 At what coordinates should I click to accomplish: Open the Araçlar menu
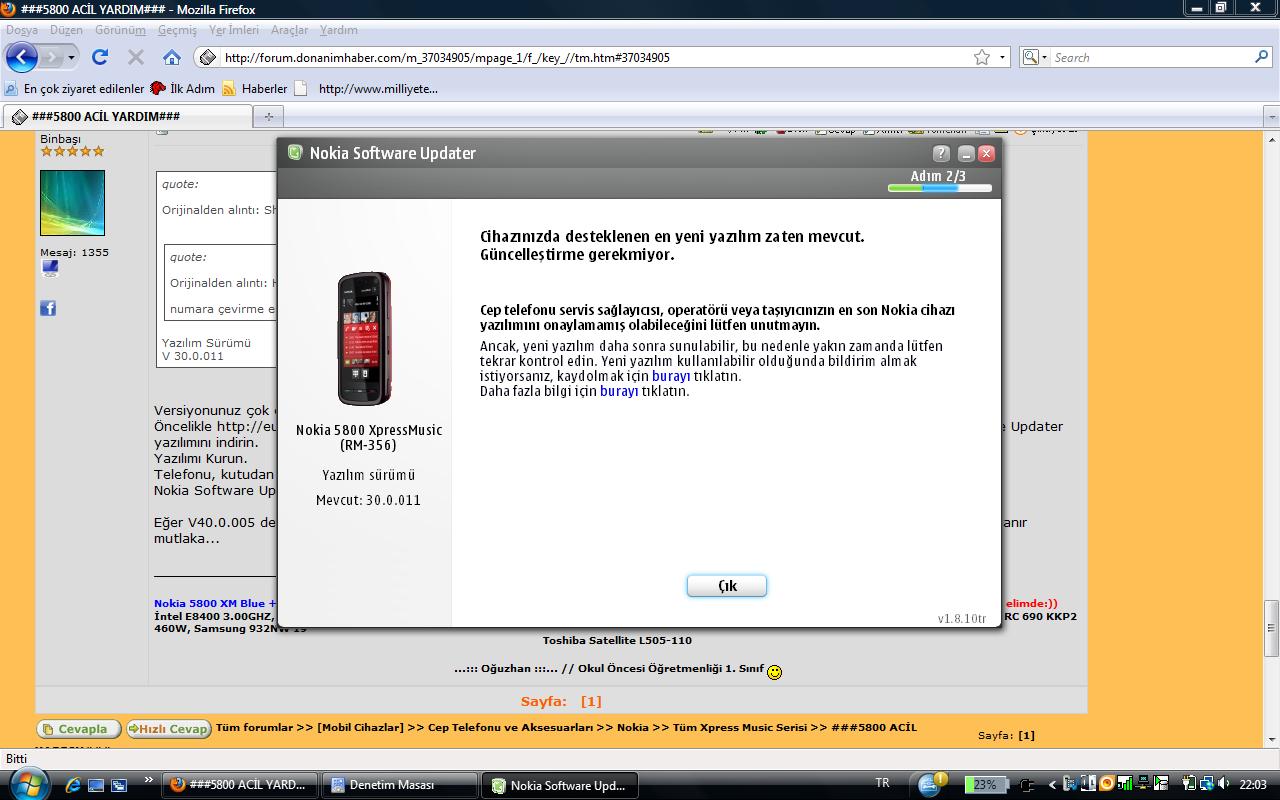click(x=290, y=30)
